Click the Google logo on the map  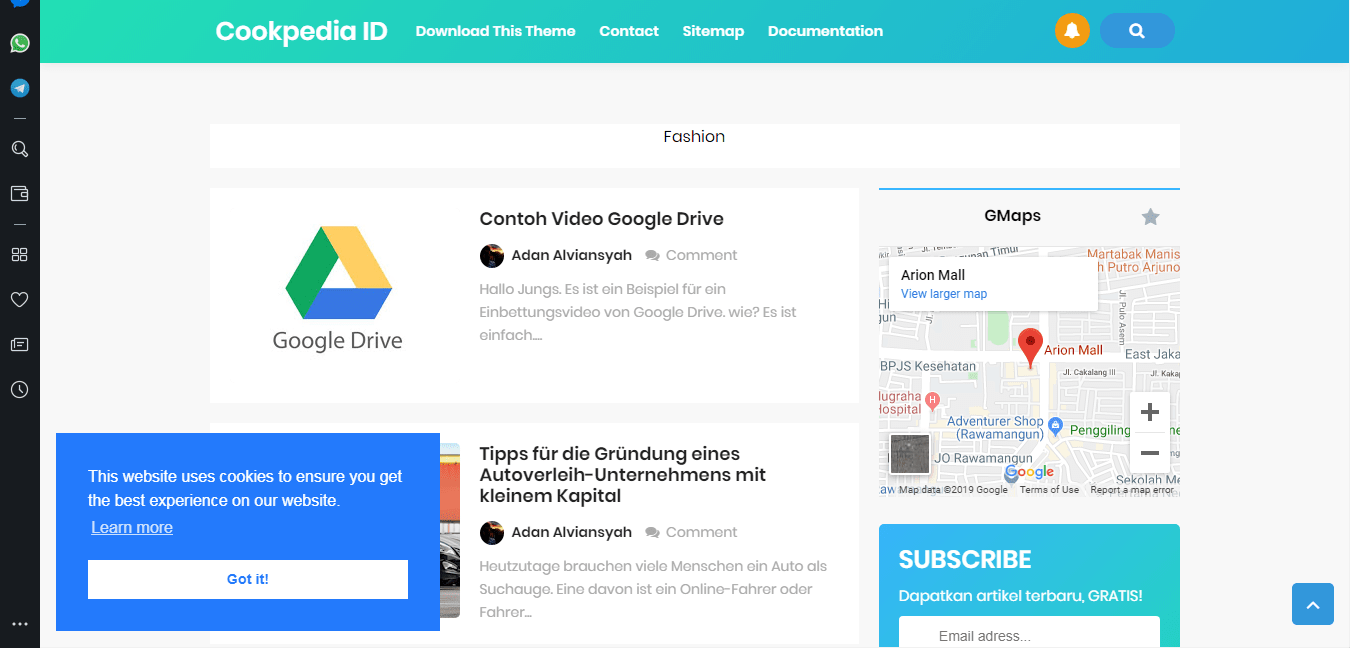(1030, 472)
